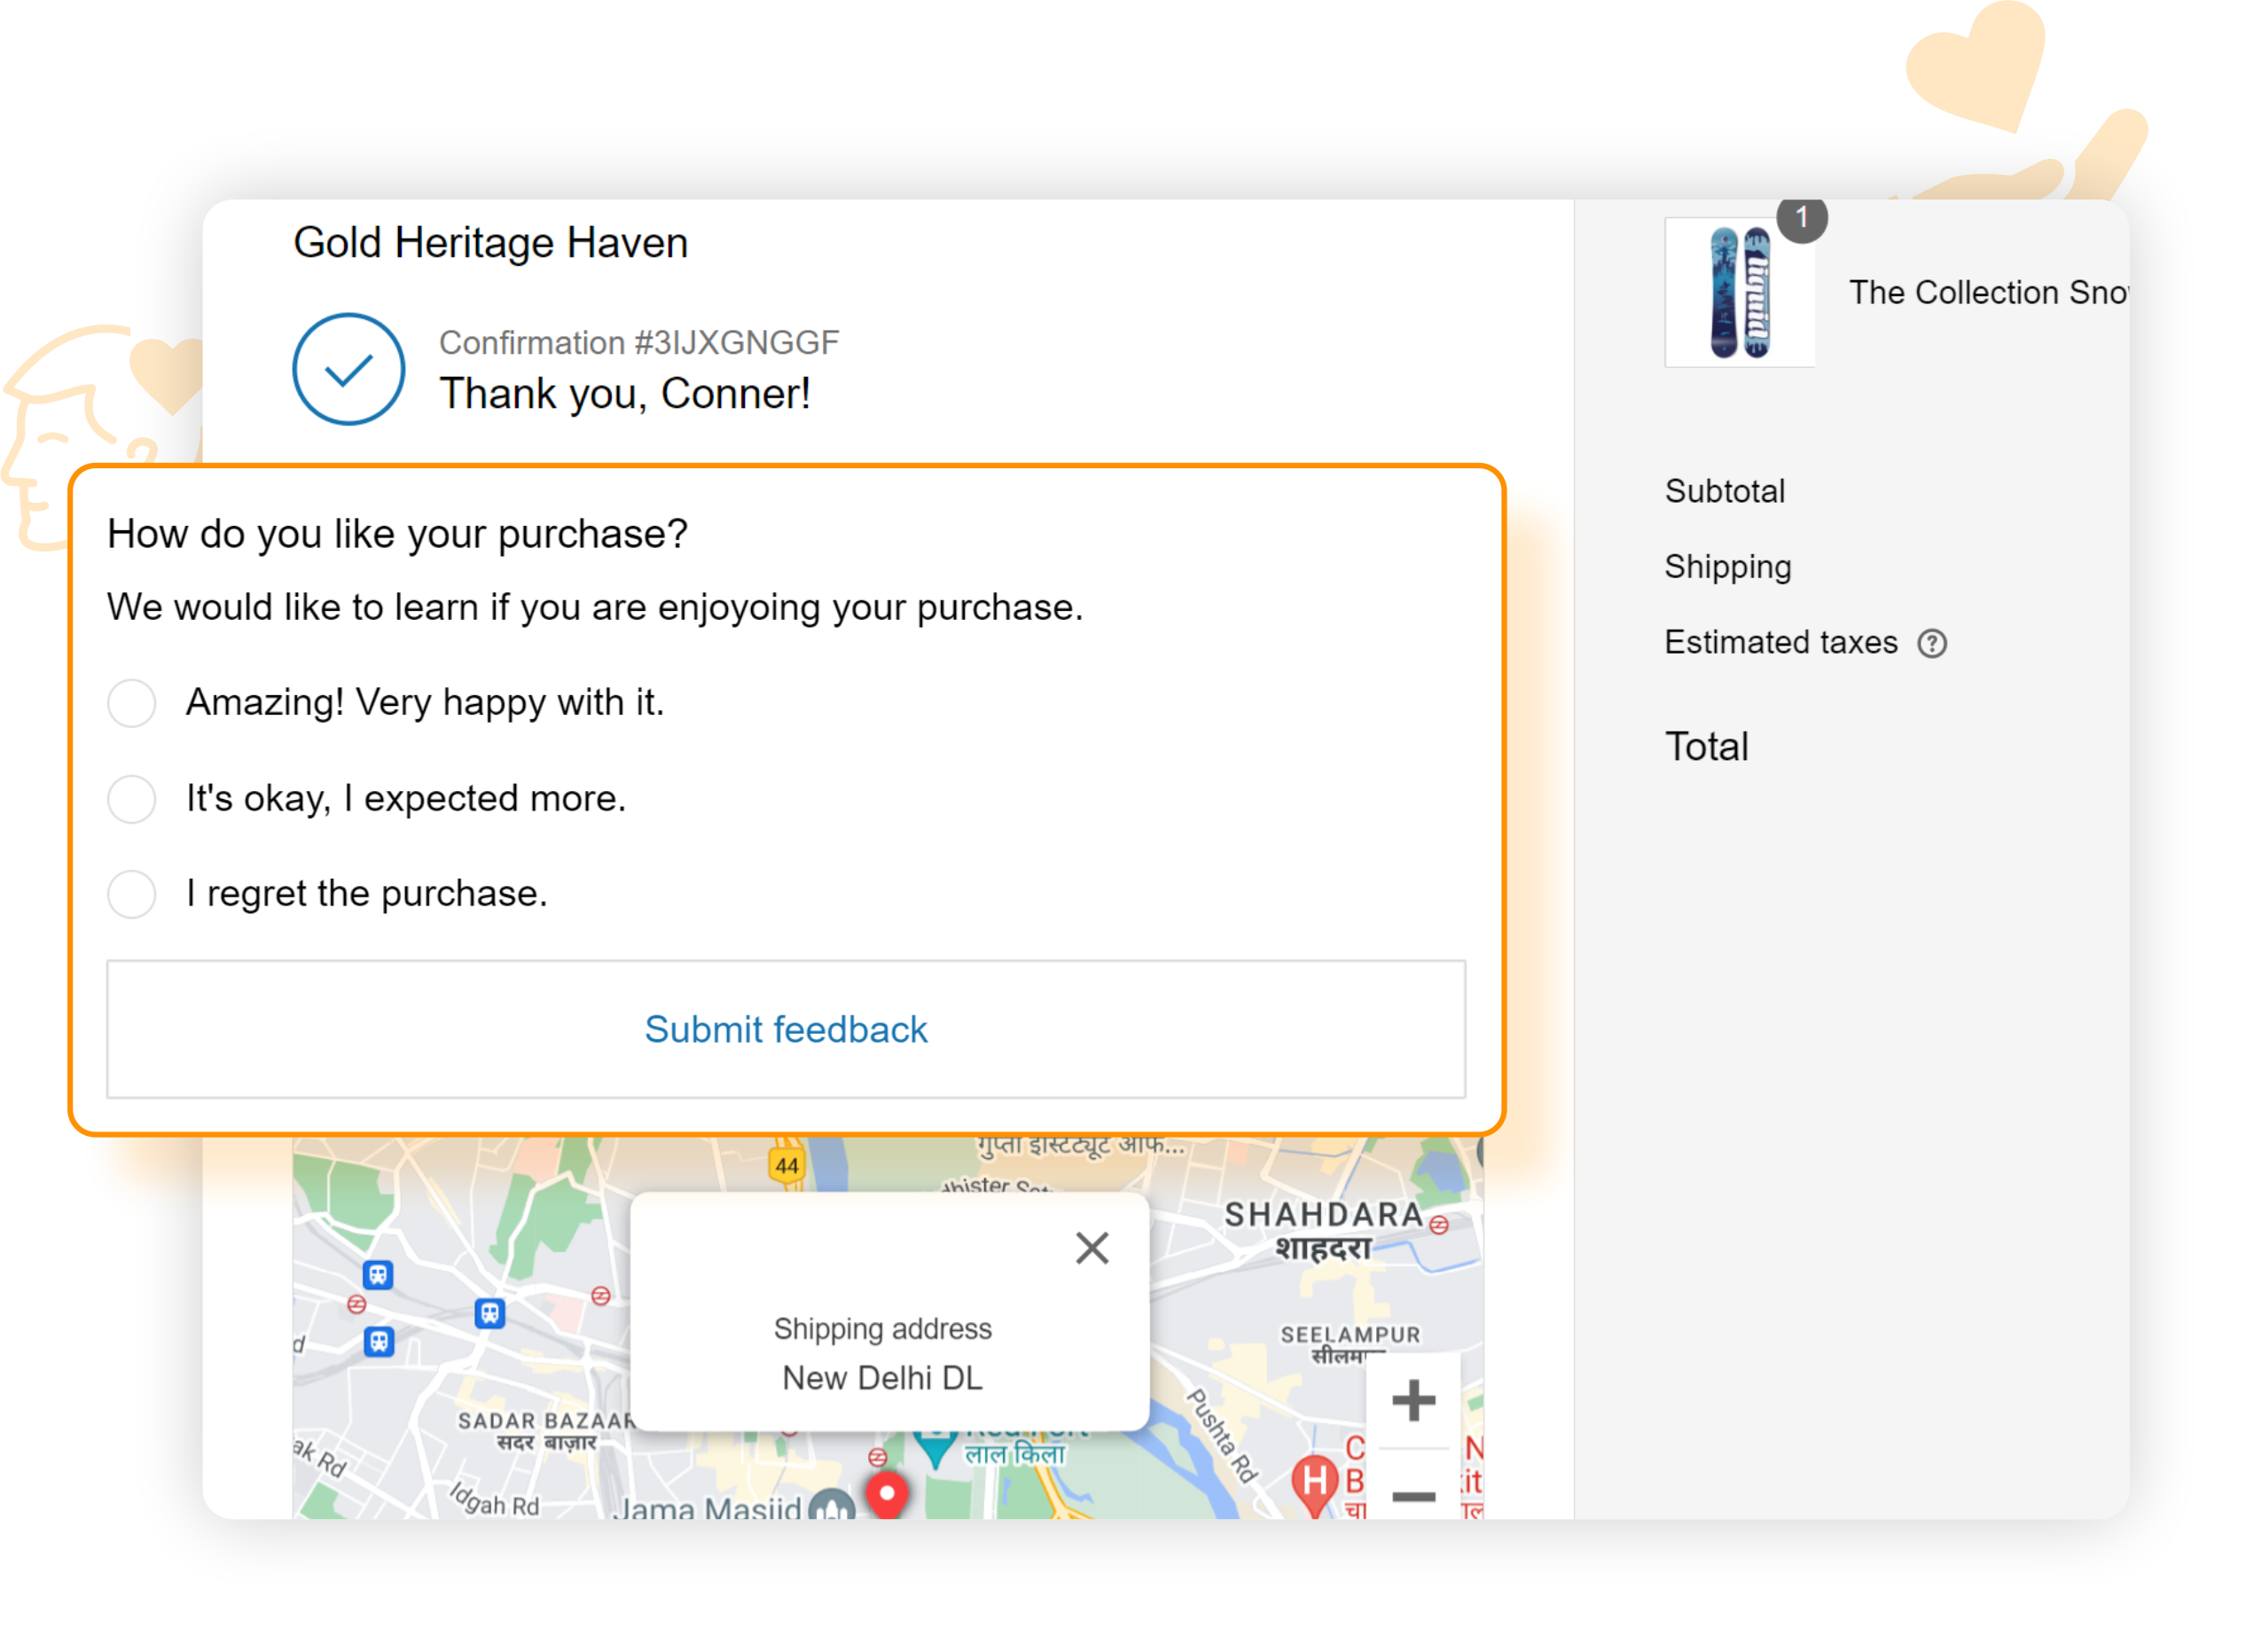Click the hospital marker on the map
2262x1652 pixels.
(x=1315, y=1483)
